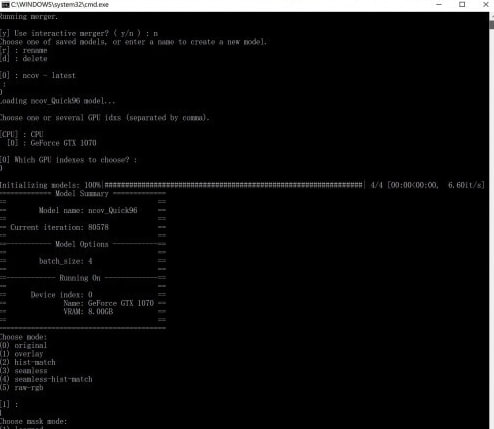Click the '[0] : ncov - latest' entry

point(38,76)
